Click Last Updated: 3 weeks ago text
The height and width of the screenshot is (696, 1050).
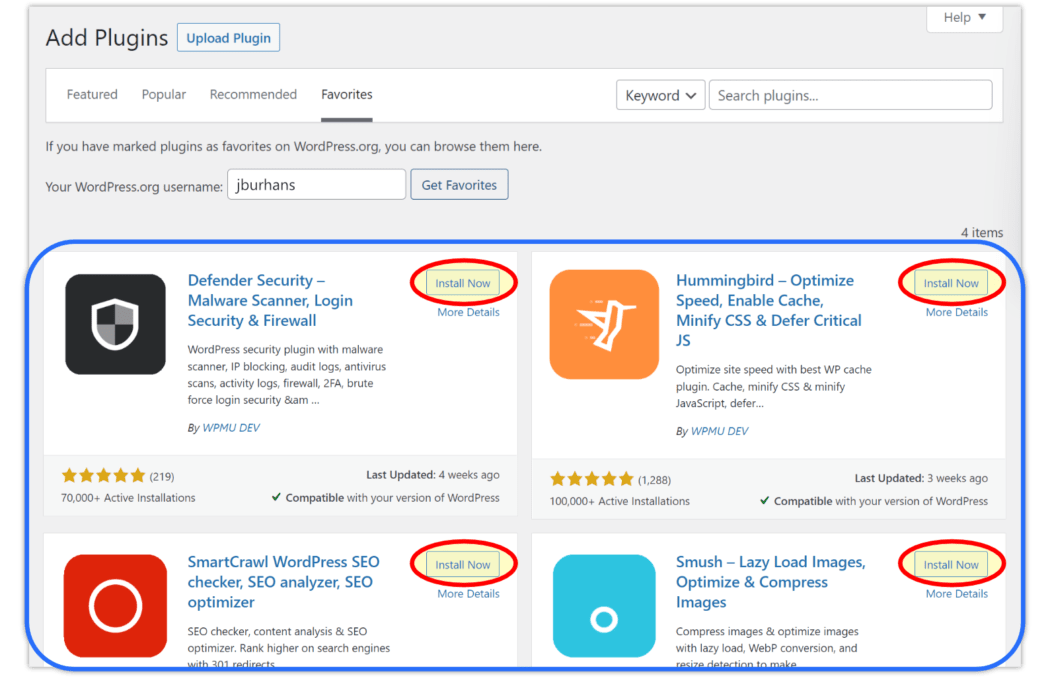tap(921, 478)
